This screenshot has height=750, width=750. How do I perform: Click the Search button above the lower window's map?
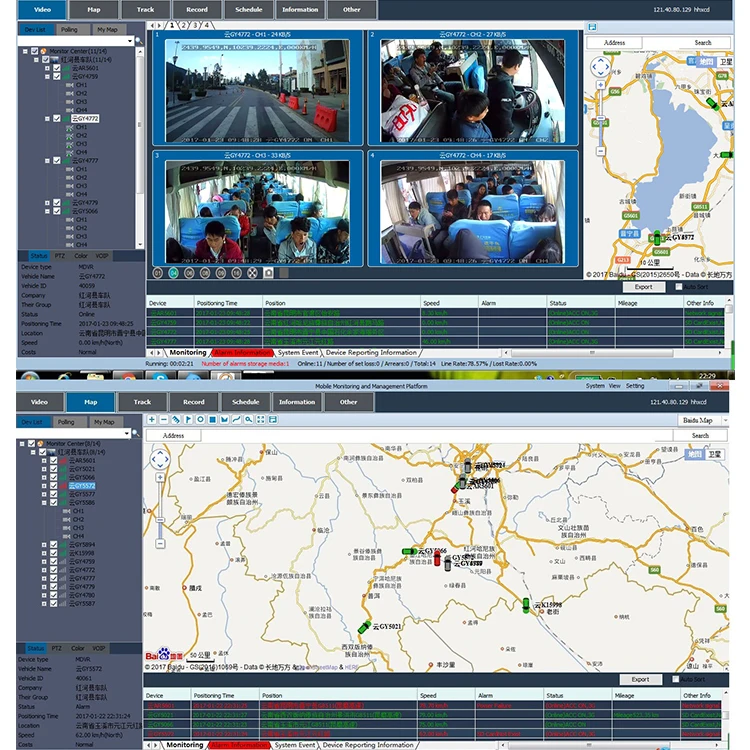(x=700, y=435)
